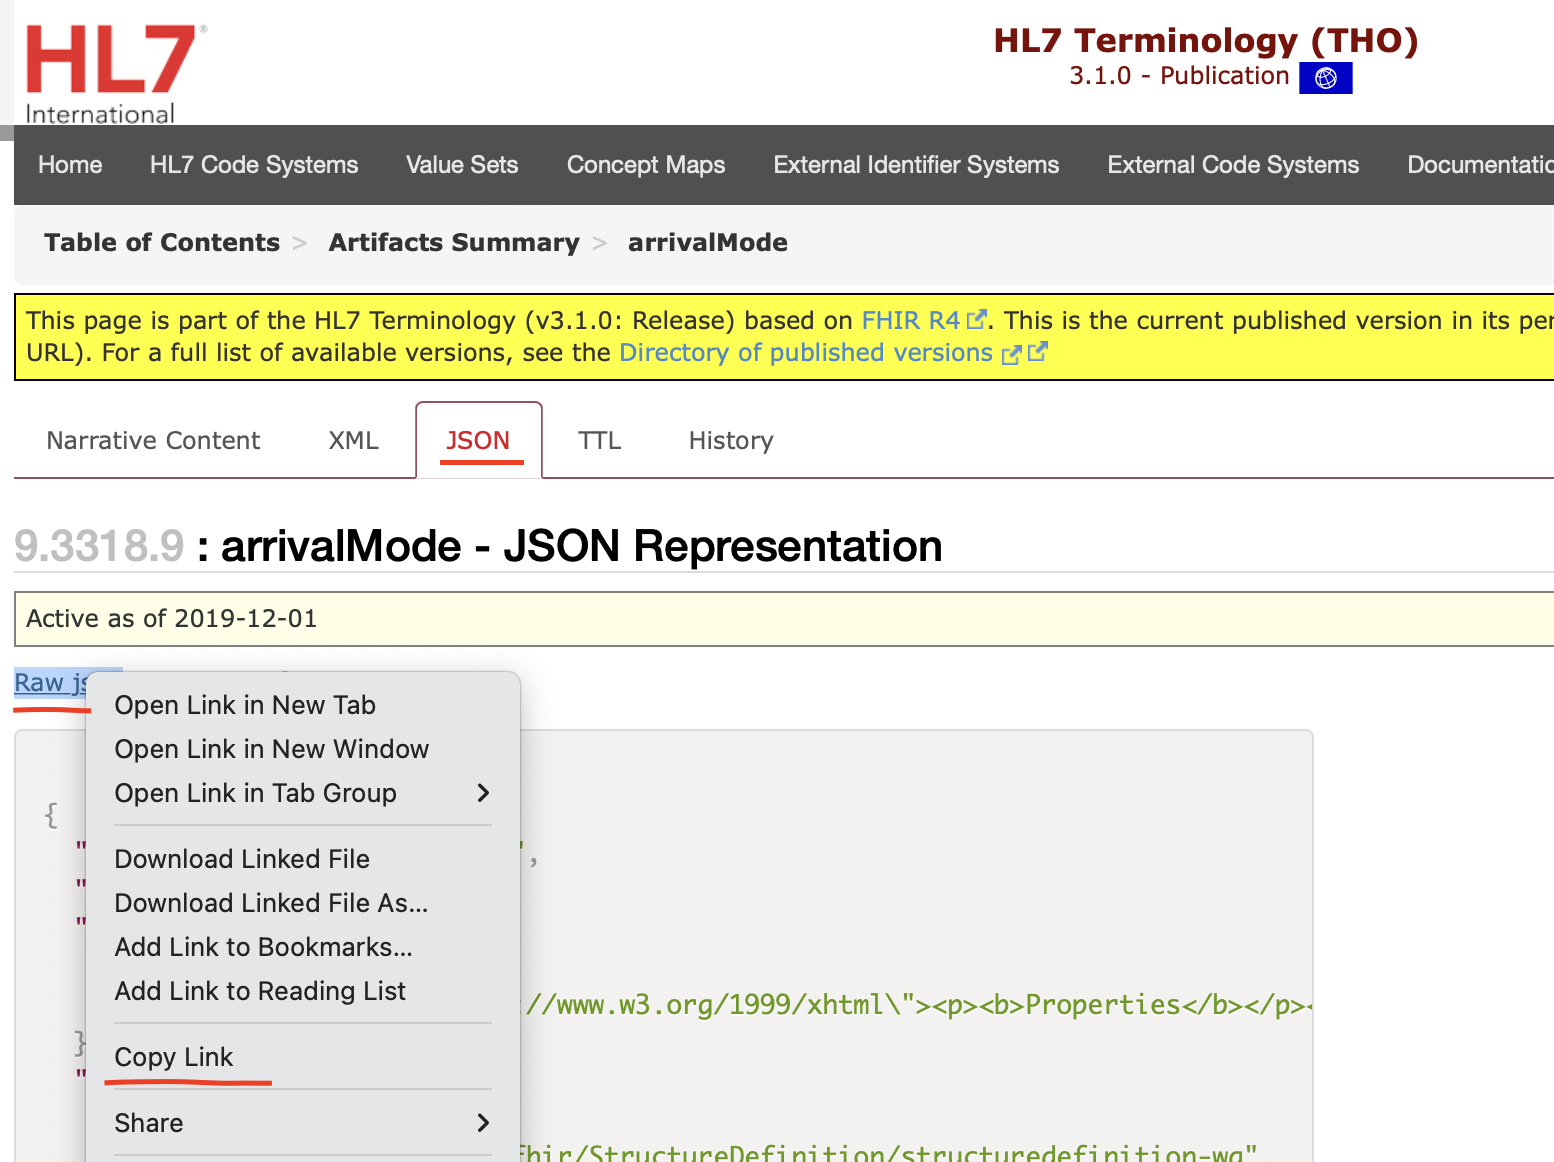Expand the Open Link in Tab Group submenu arrow
The image size is (1554, 1162).
coord(483,793)
